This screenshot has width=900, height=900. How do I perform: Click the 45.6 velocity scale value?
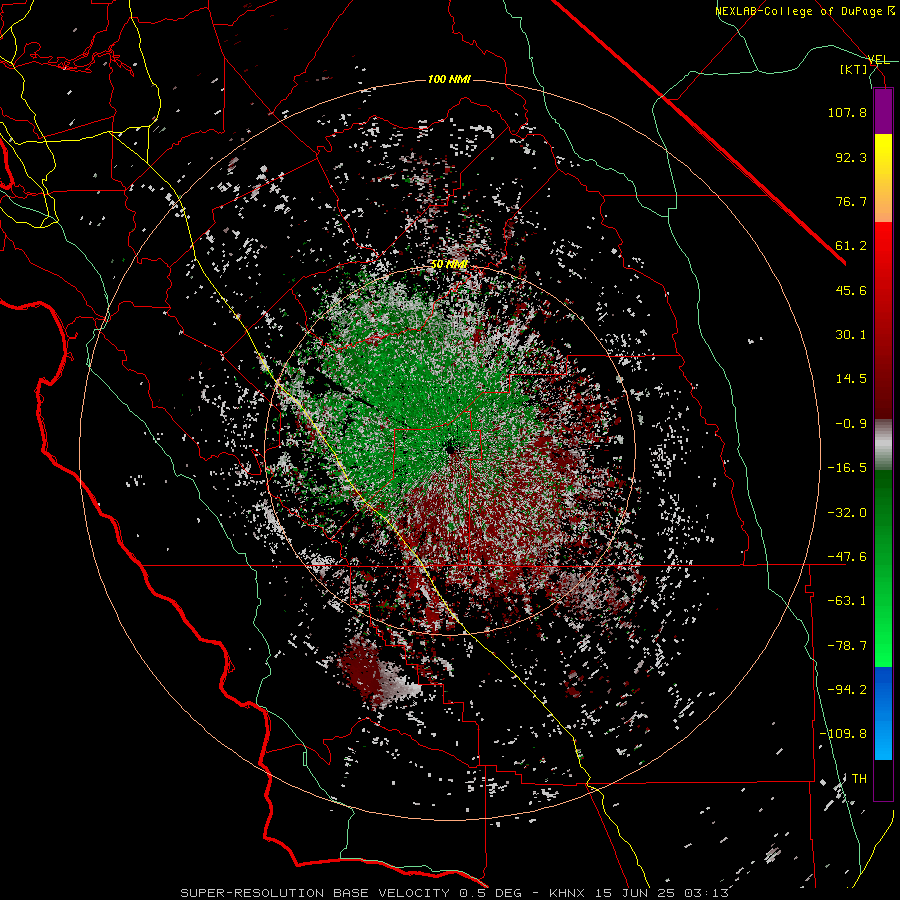851,290
